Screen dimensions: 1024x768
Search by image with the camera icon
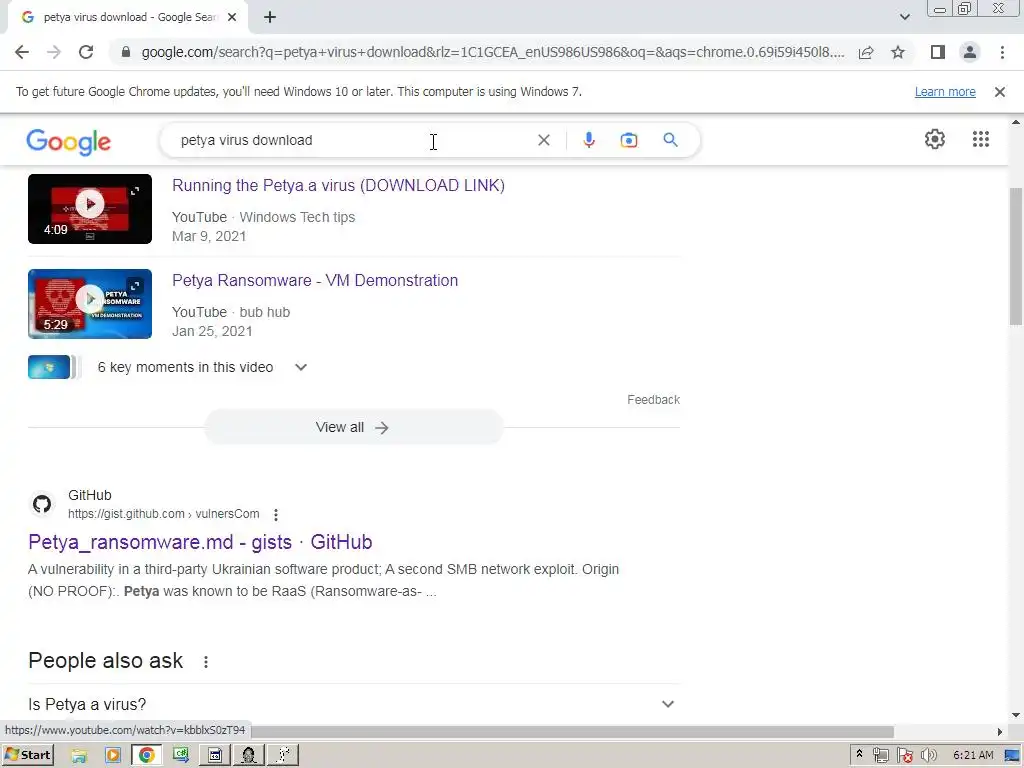point(629,140)
